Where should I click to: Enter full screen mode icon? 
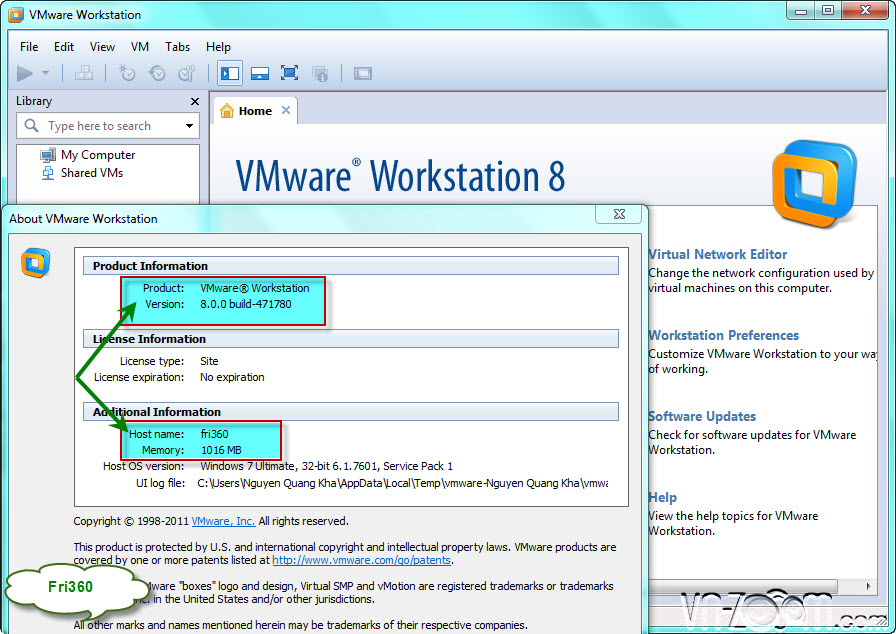coord(290,73)
